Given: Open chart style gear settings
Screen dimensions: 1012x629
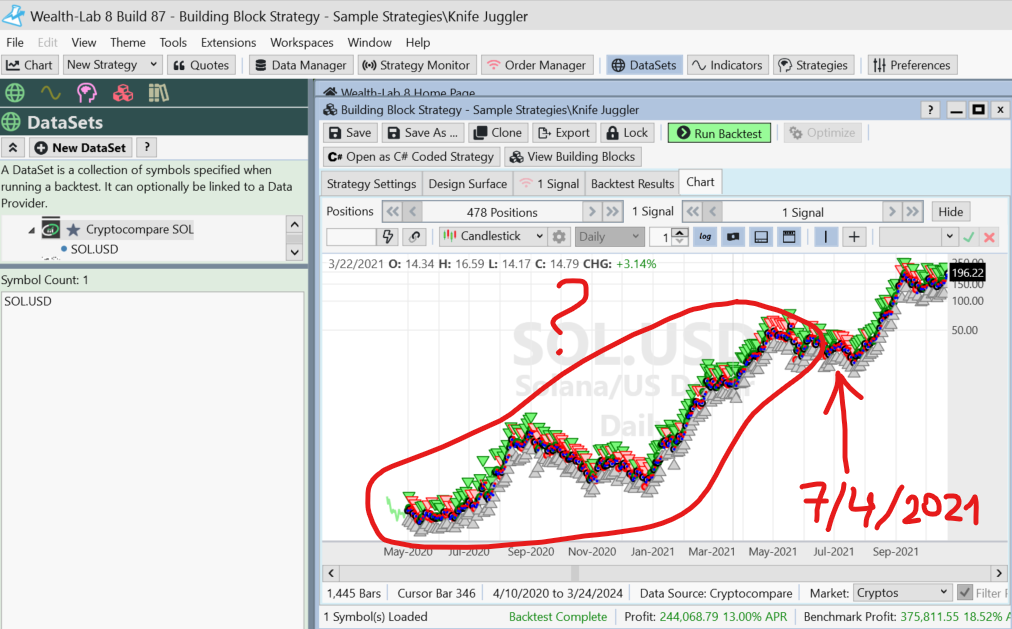Looking at the screenshot, I should 559,237.
